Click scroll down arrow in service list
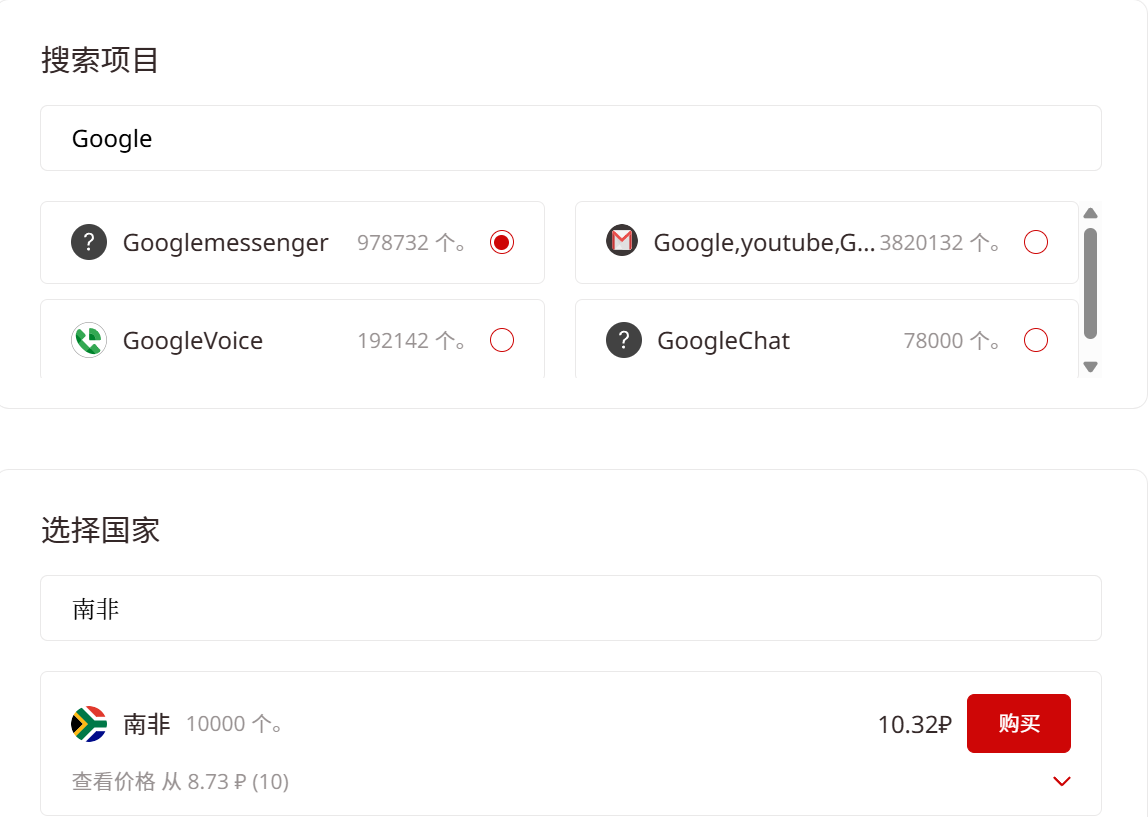 (x=1090, y=367)
